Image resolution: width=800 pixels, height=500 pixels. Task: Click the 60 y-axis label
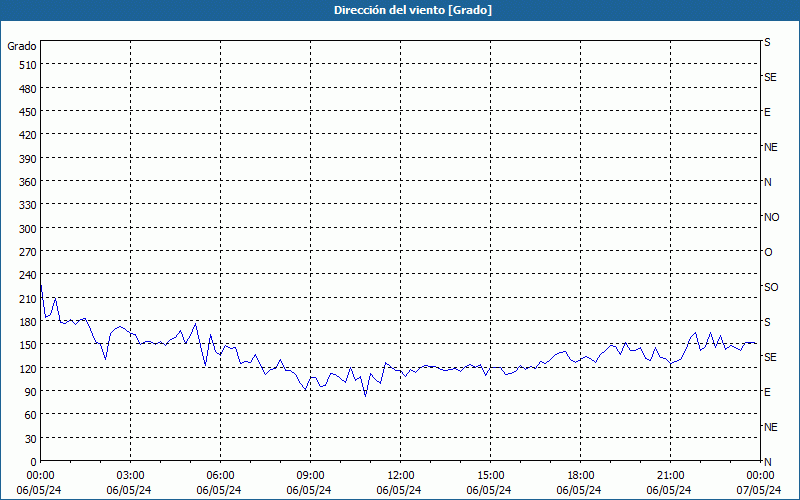coord(31,415)
